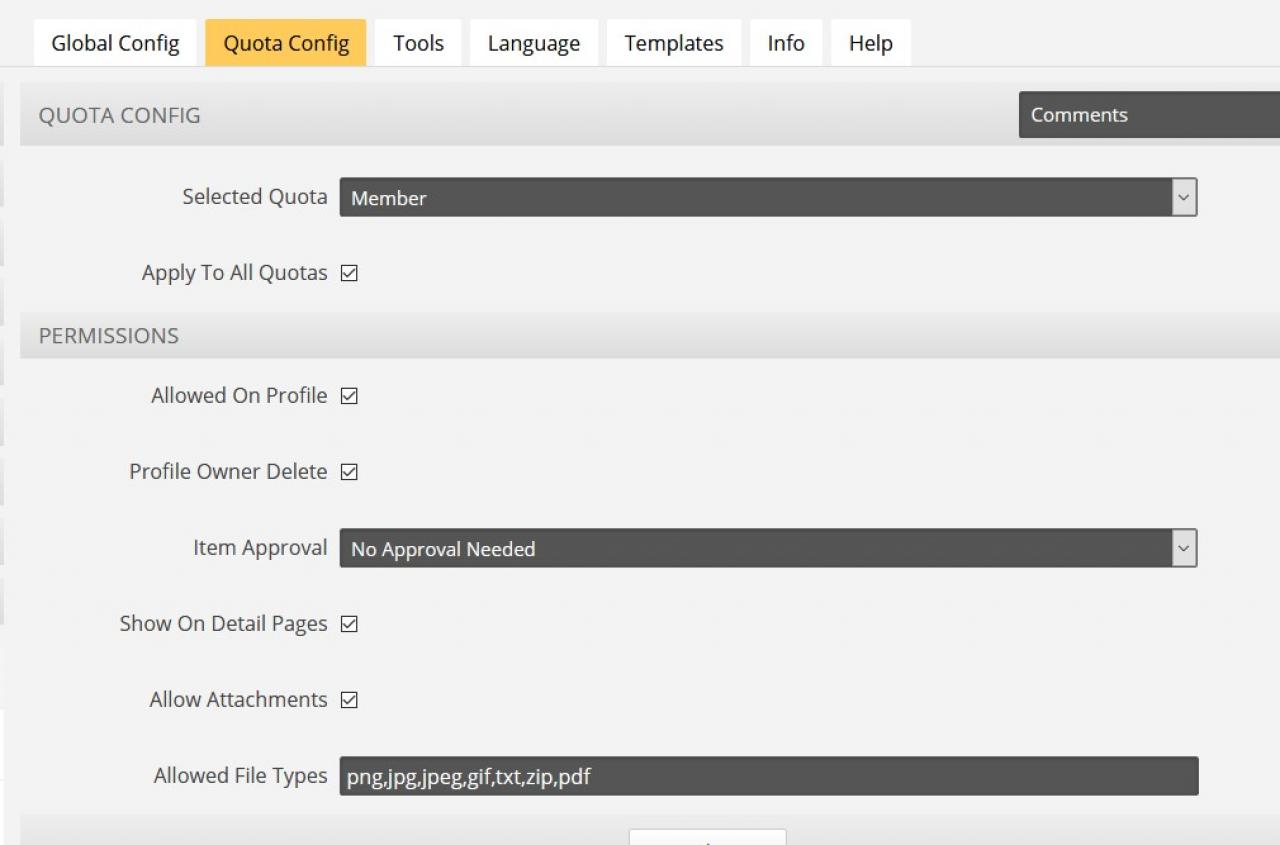The width and height of the screenshot is (1280, 845).
Task: Open the Comments dropdown in header
Action: [1148, 115]
